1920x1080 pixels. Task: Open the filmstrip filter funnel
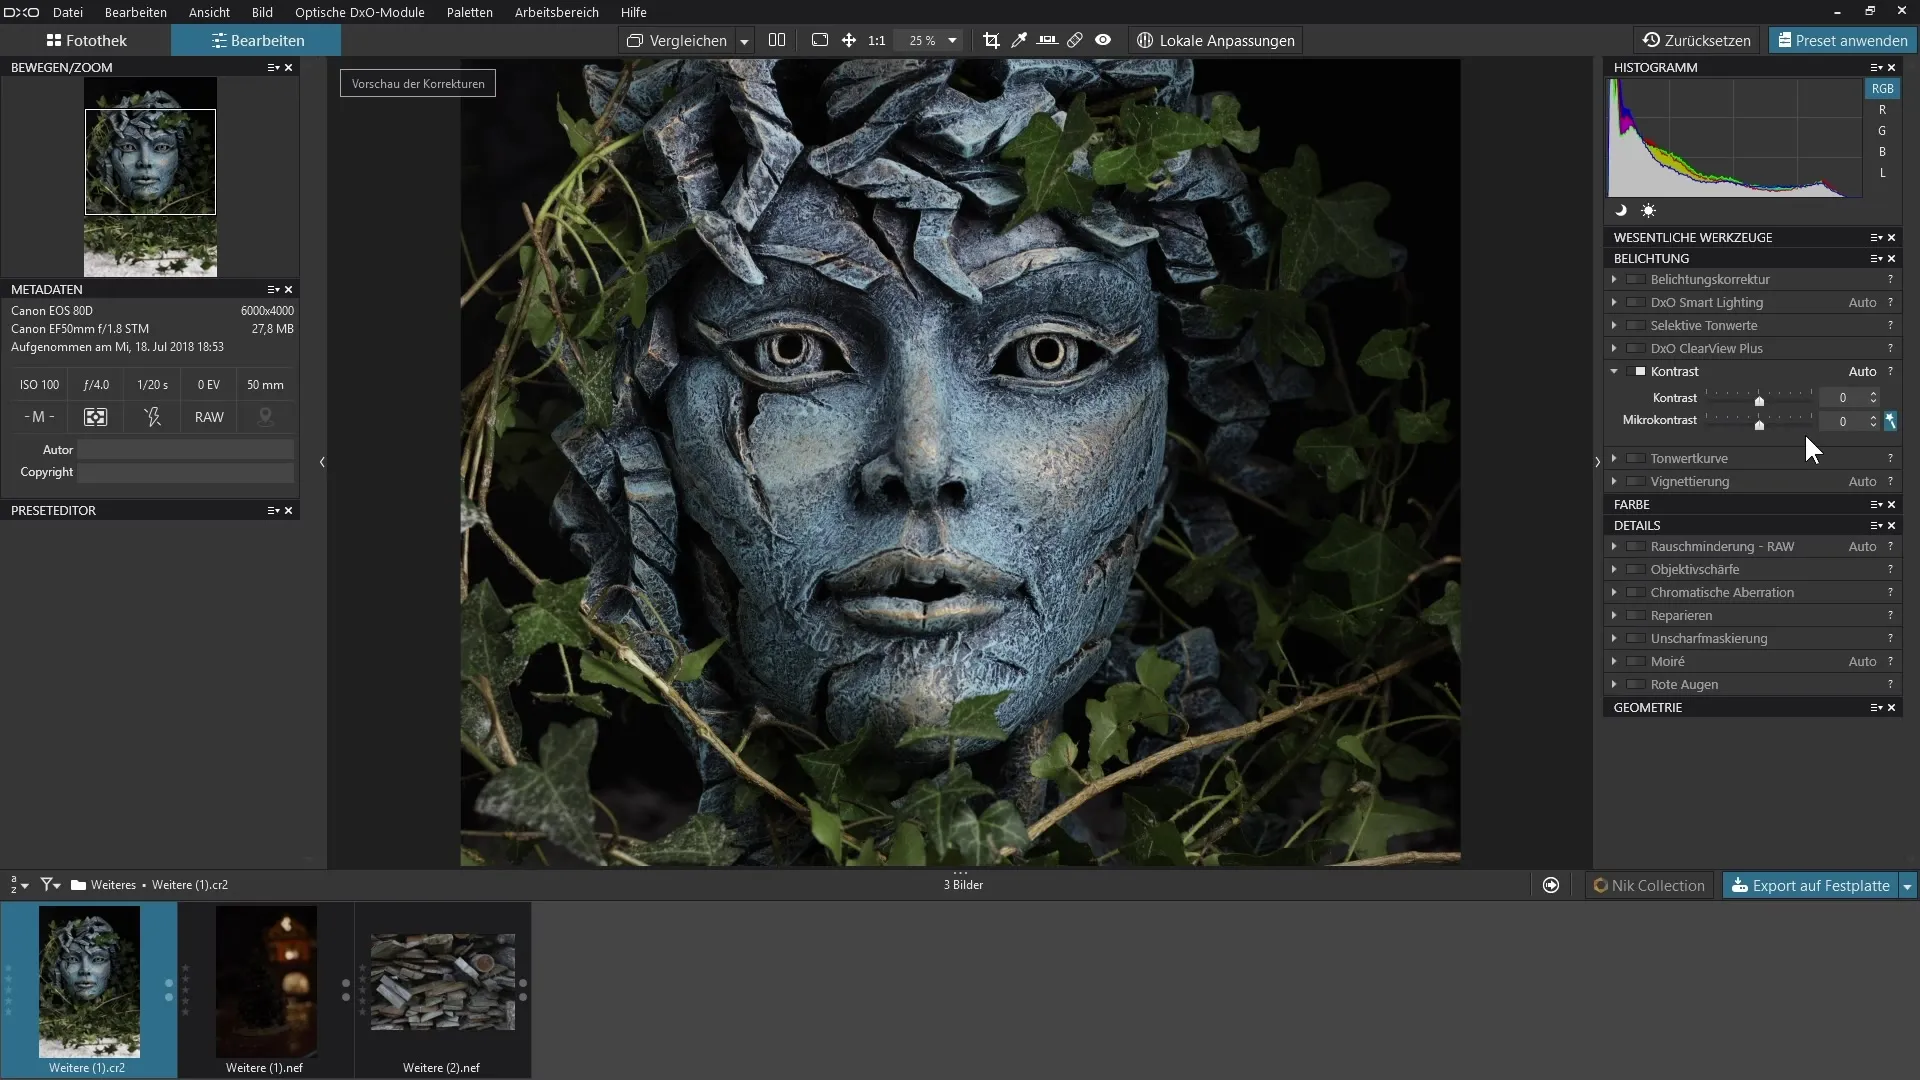[x=50, y=885]
